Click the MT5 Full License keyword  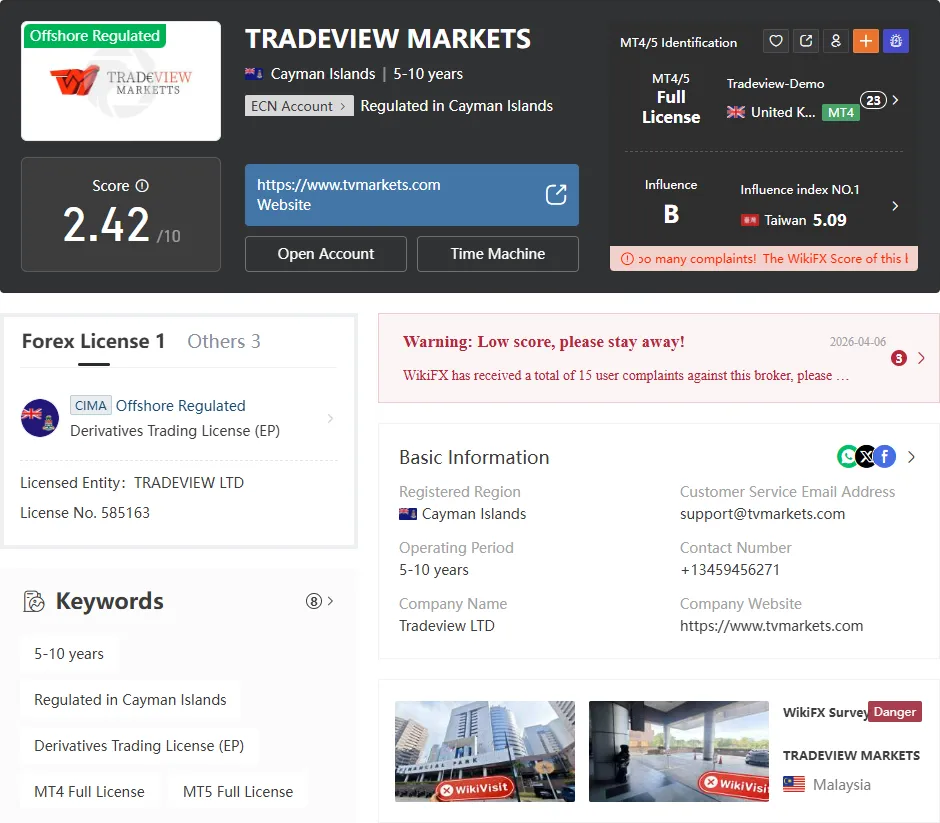(238, 792)
